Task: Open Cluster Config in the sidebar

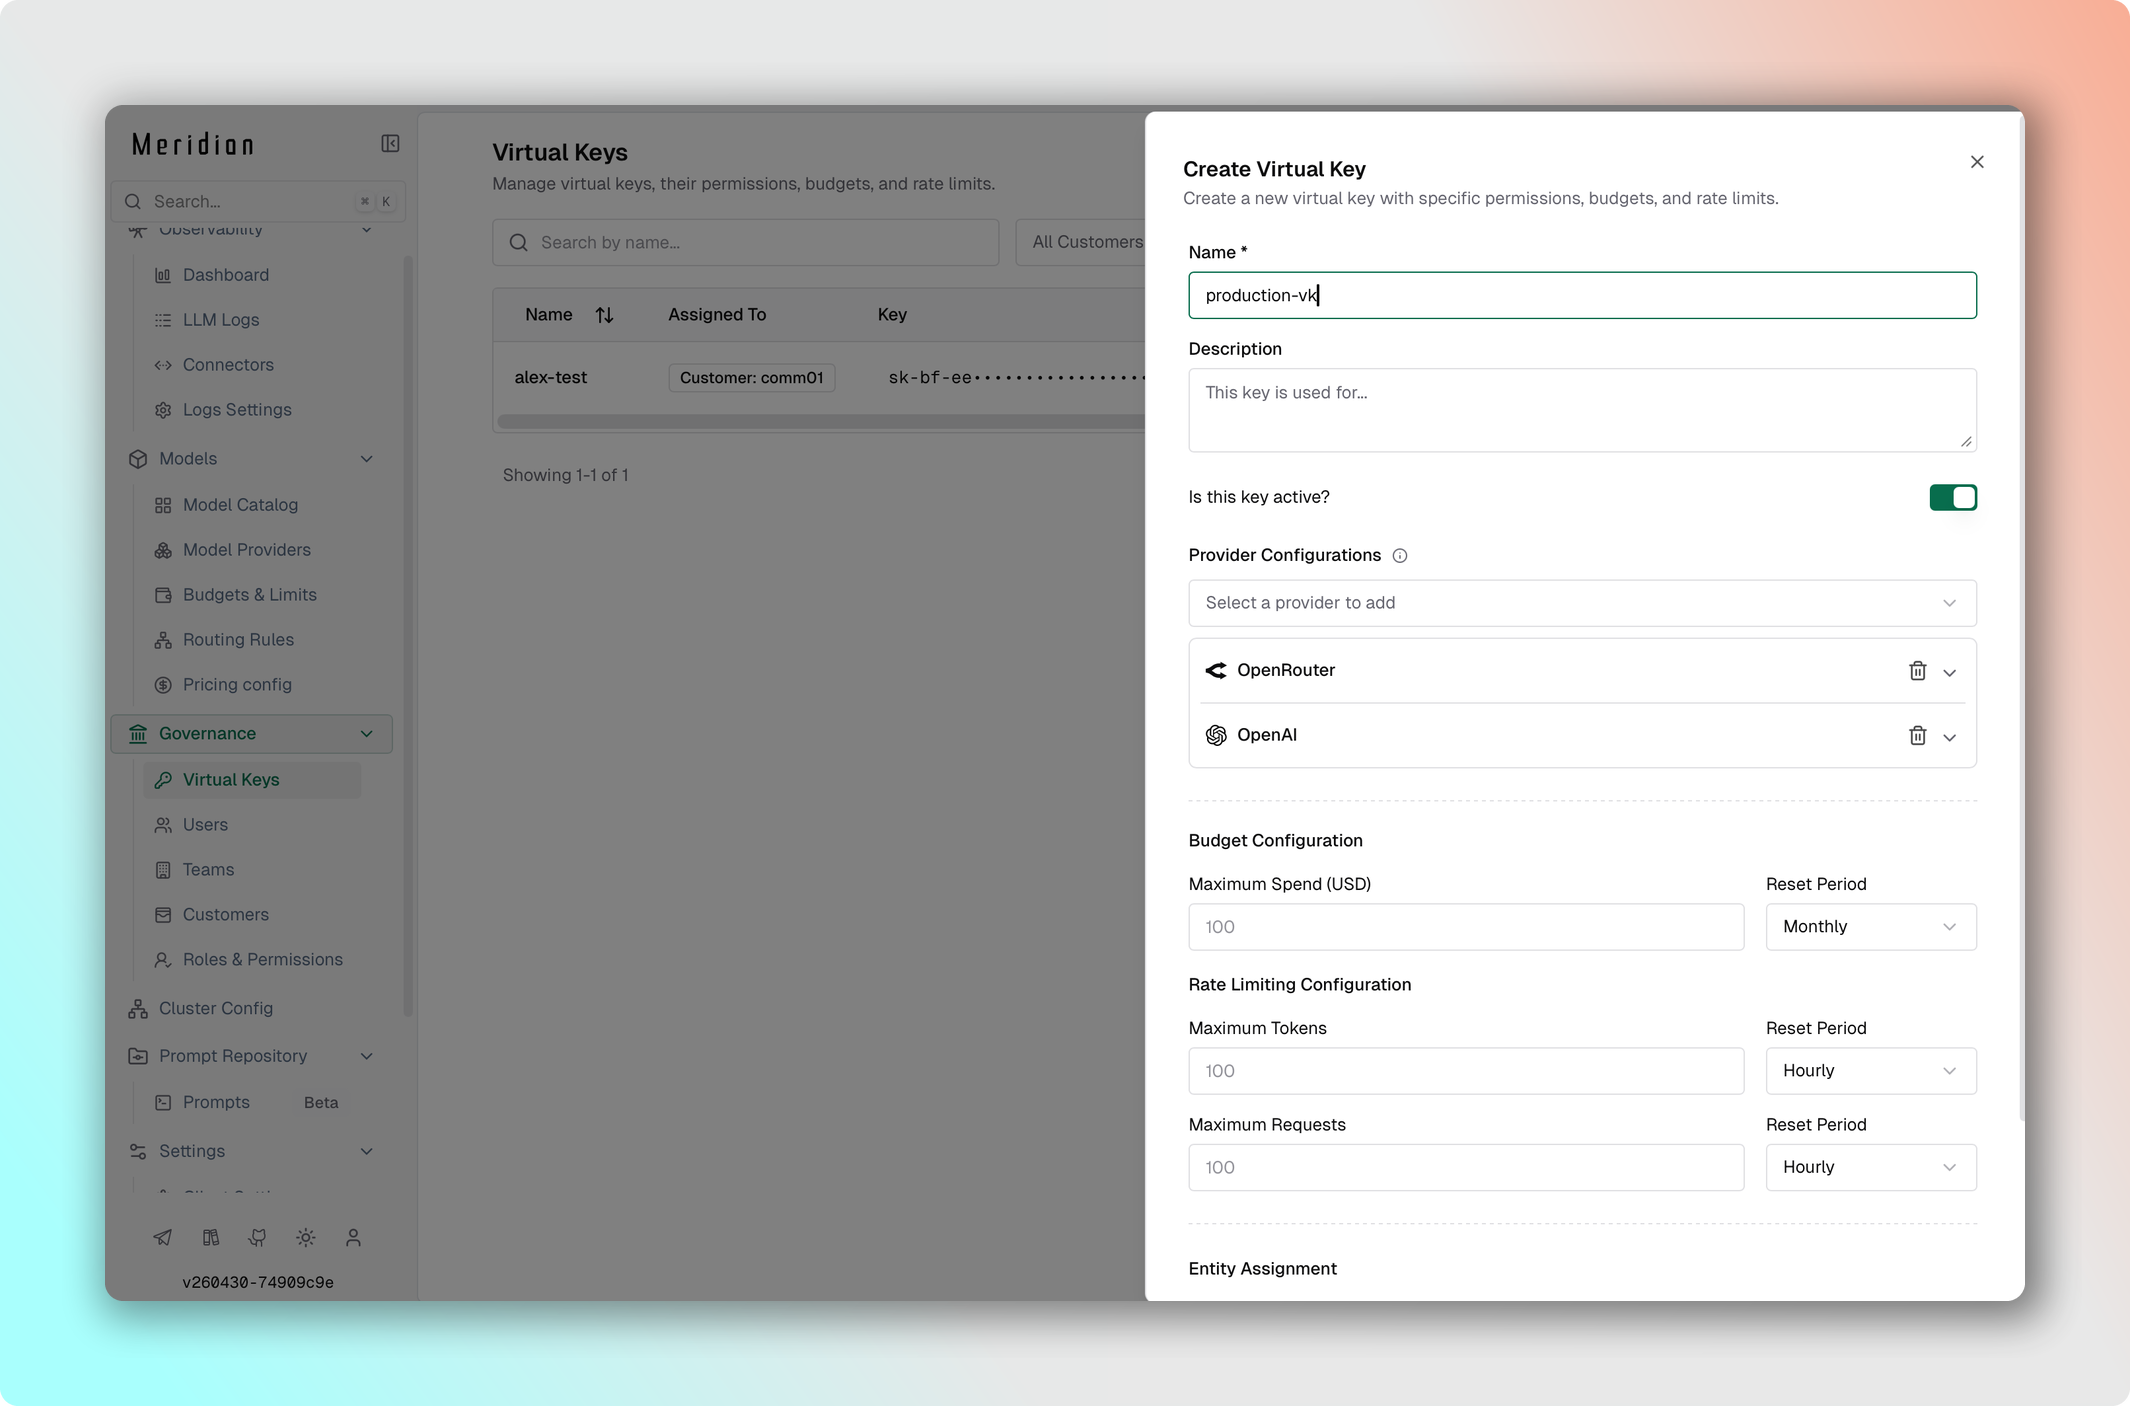Action: (215, 1009)
